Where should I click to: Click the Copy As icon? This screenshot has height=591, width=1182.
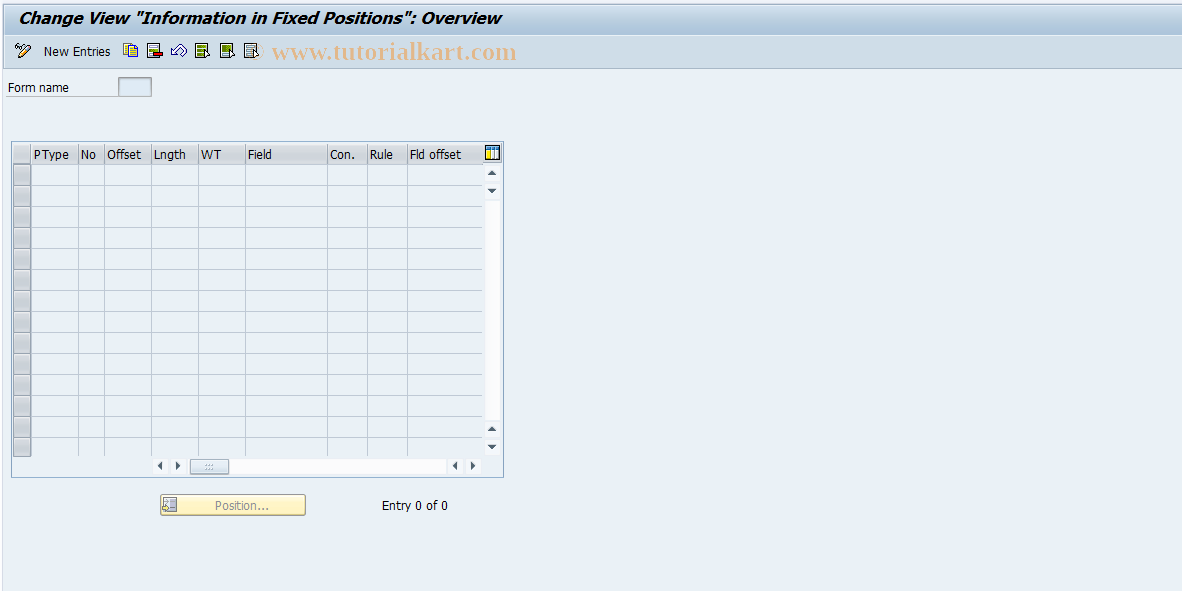click(131, 51)
